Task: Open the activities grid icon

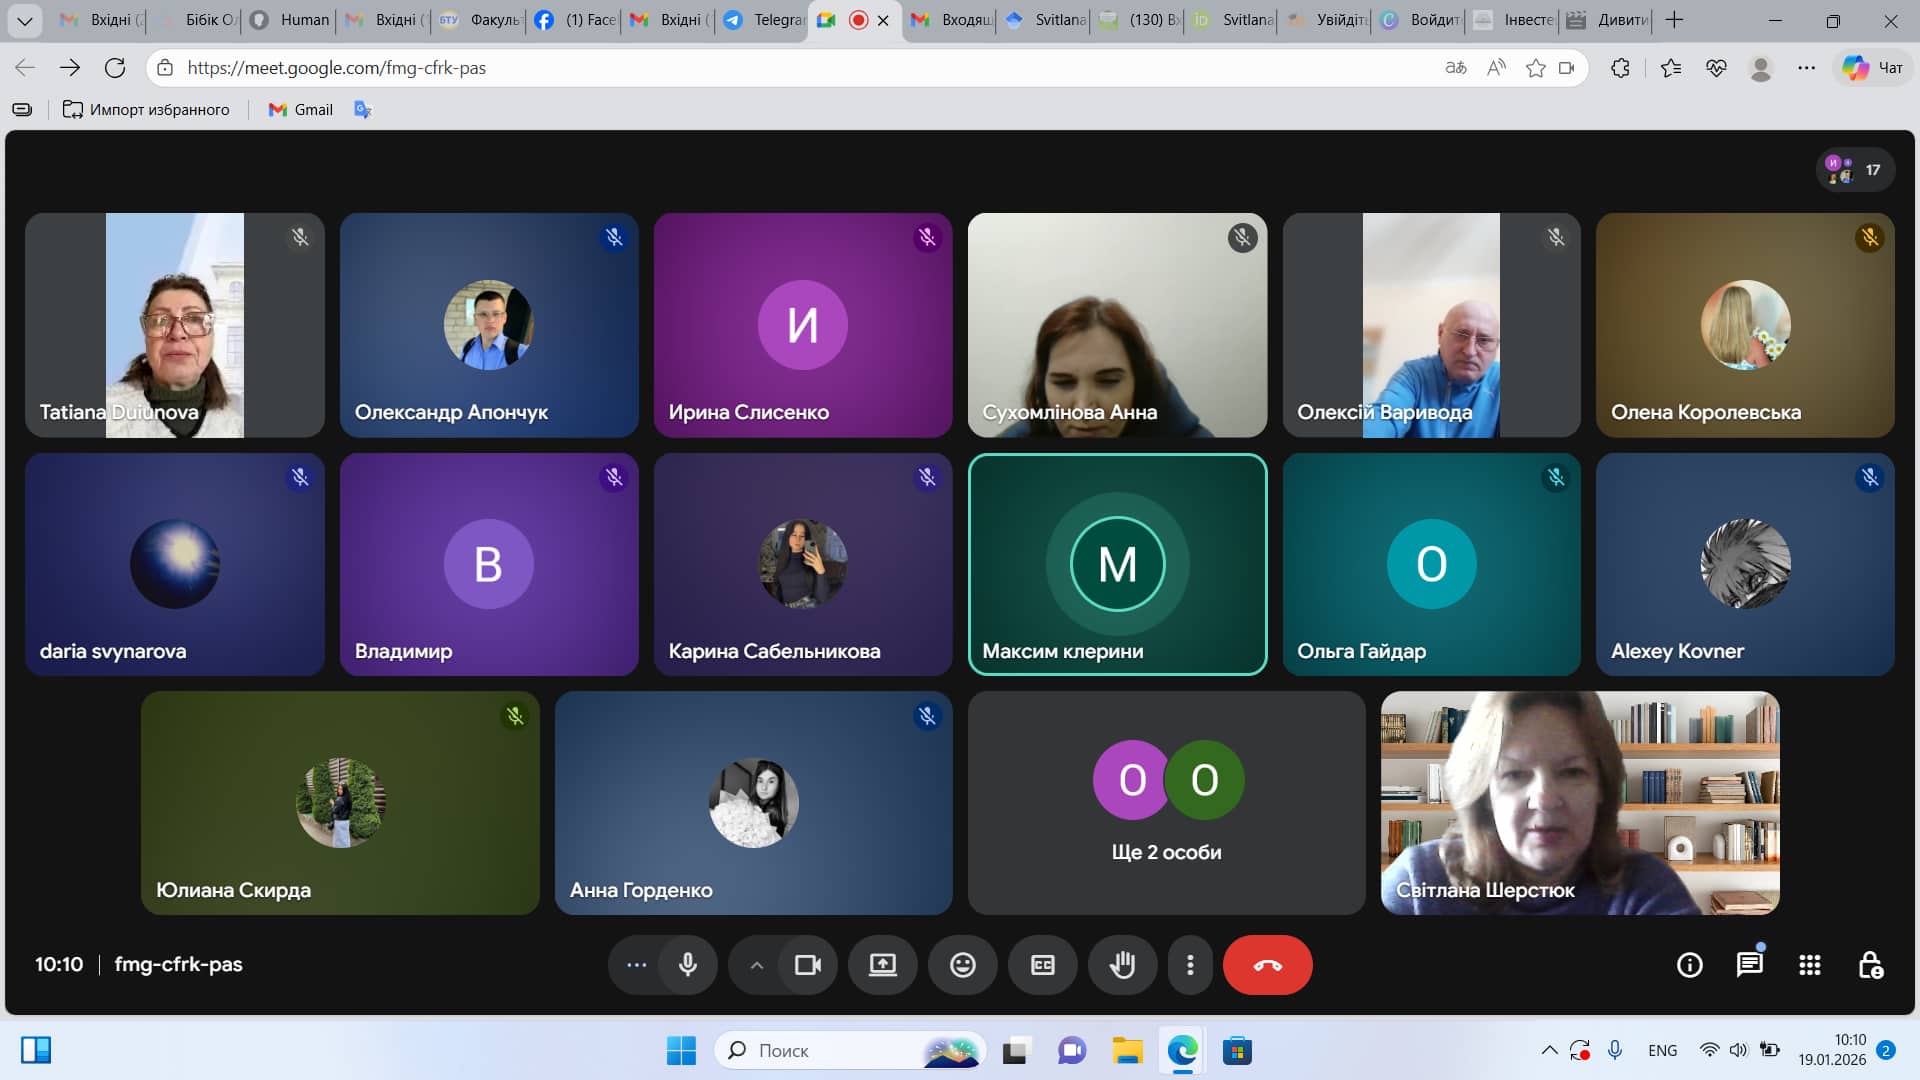Action: point(1809,965)
